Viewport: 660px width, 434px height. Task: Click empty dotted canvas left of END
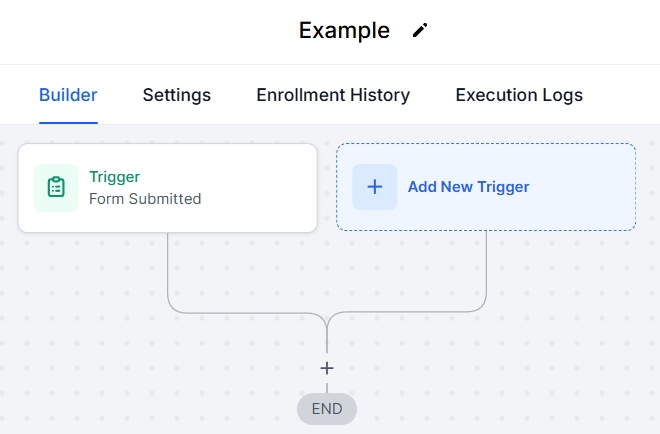150,390
